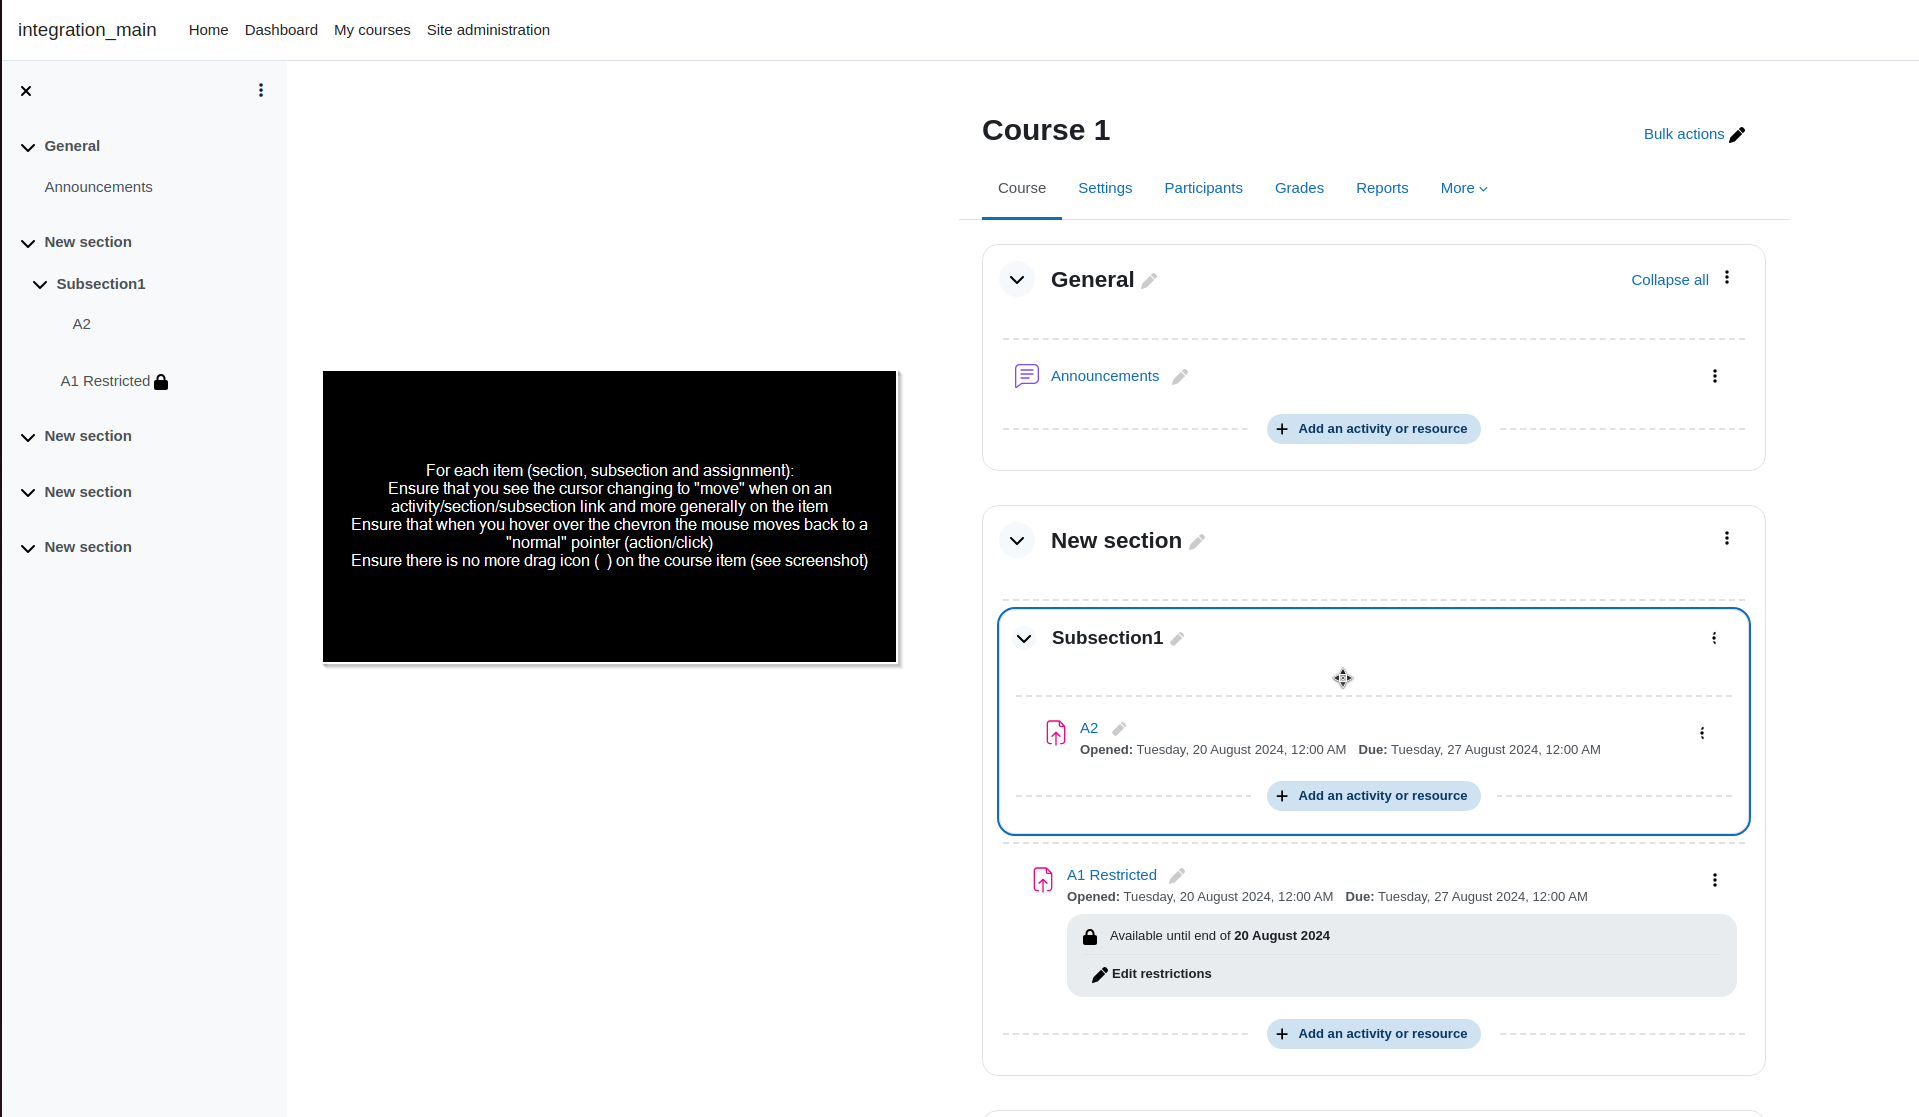Screen dimensions: 1919x1117
Task: Open Dashboard in top navigation
Action: click(281, 30)
